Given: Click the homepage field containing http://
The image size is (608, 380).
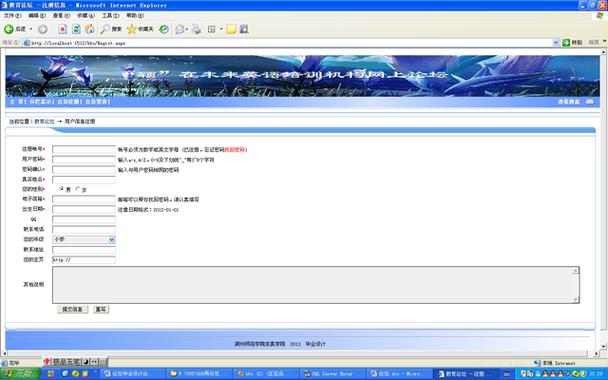Looking at the screenshot, I should point(84,260).
